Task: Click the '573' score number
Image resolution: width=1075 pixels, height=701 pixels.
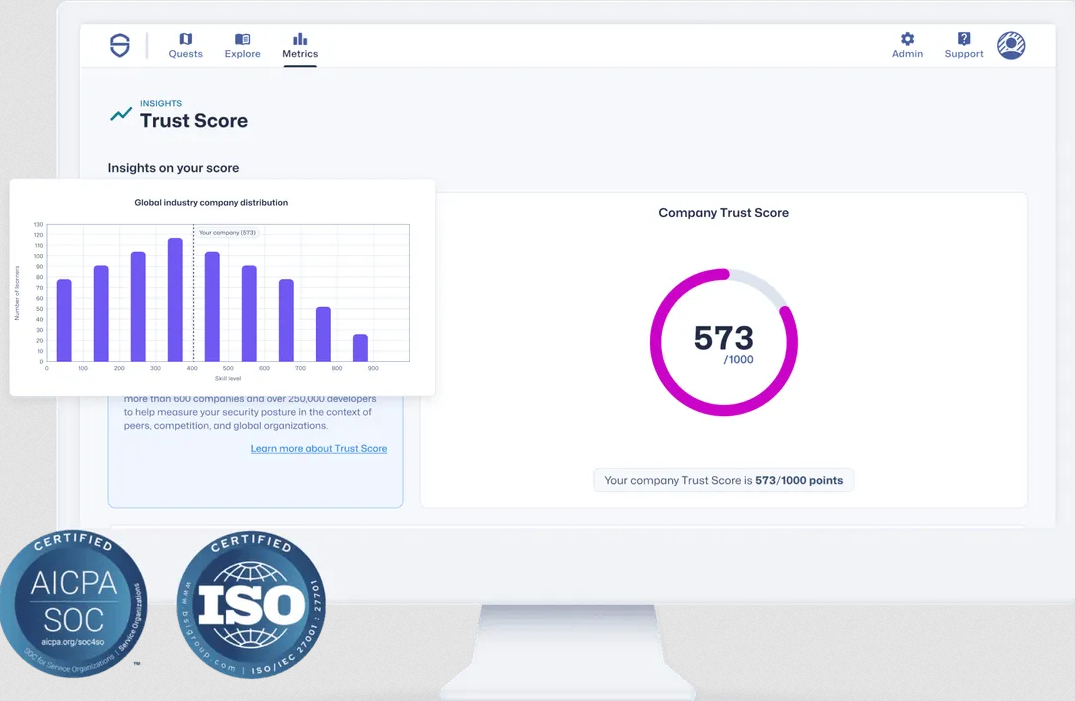Action: coord(724,337)
